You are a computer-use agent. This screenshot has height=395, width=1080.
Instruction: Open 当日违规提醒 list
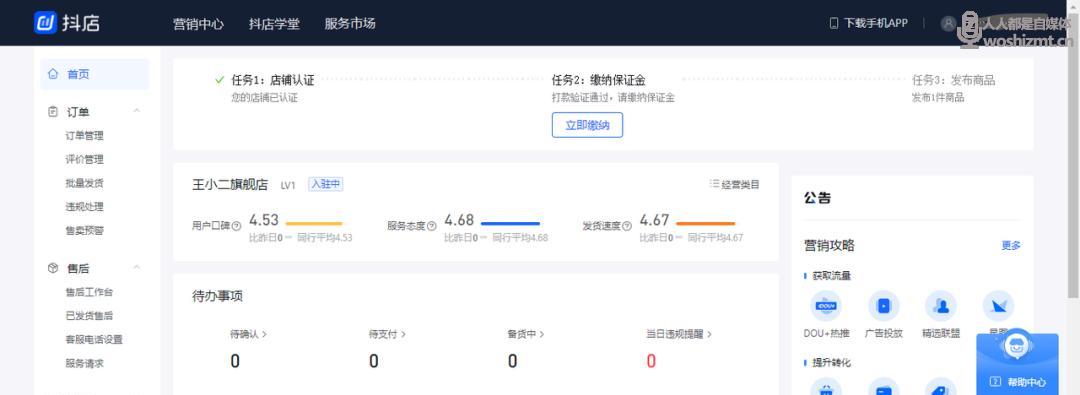(679, 334)
